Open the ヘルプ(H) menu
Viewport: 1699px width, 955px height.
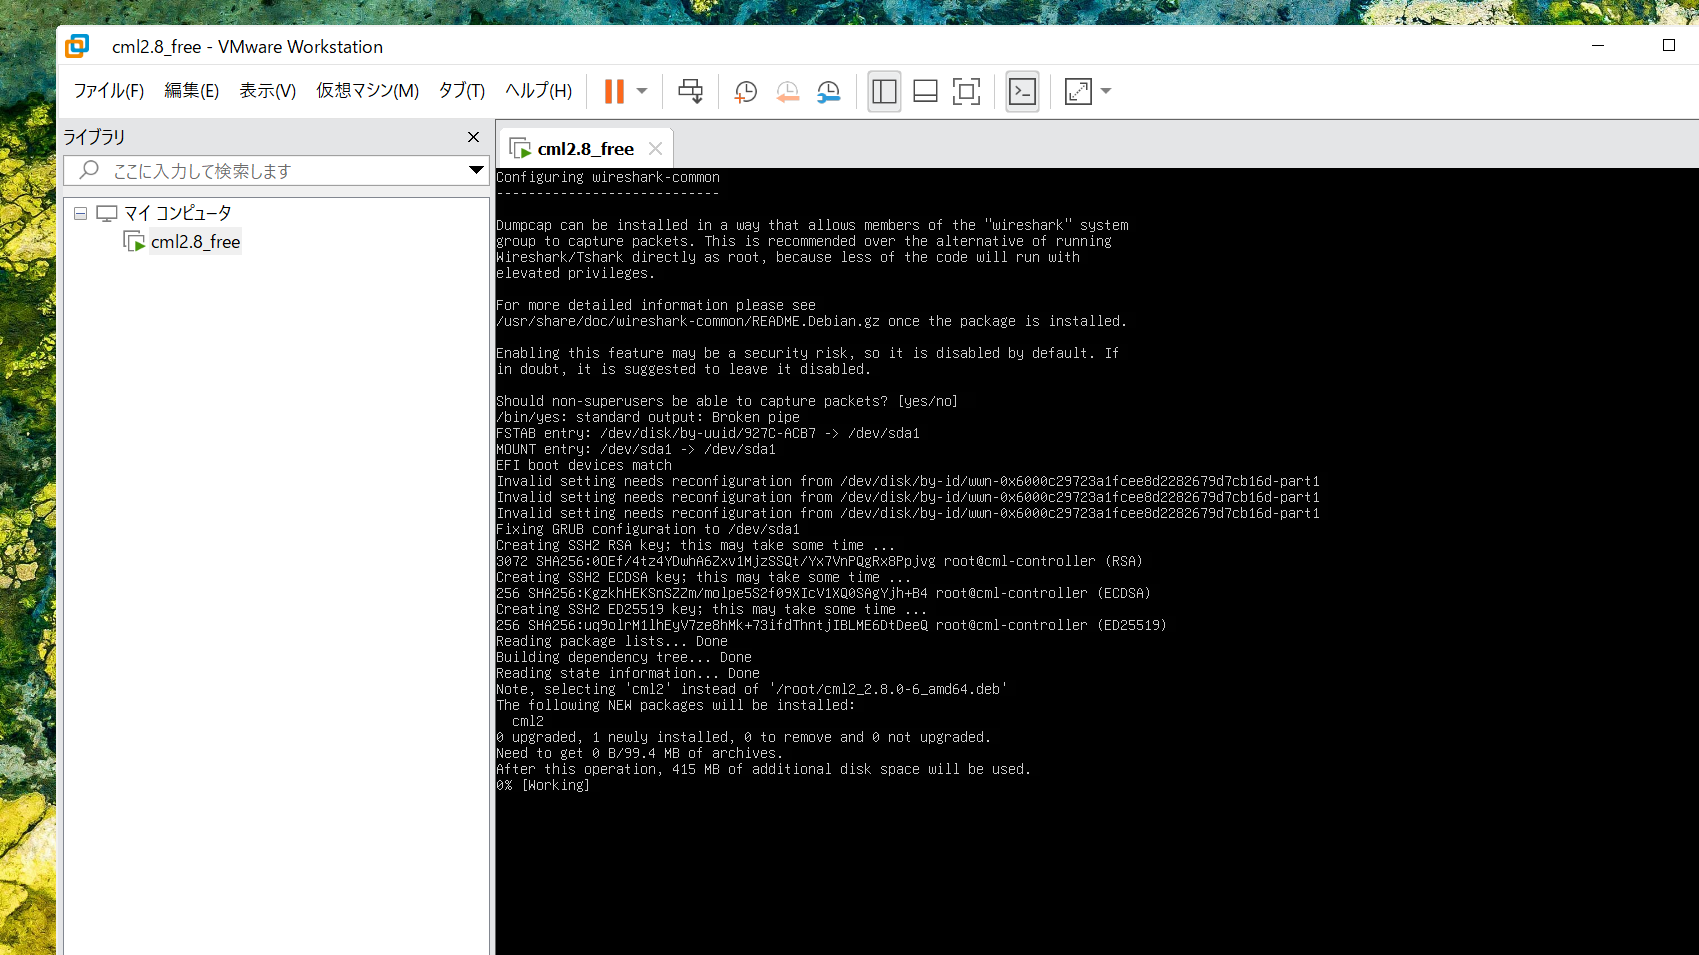[x=538, y=91]
